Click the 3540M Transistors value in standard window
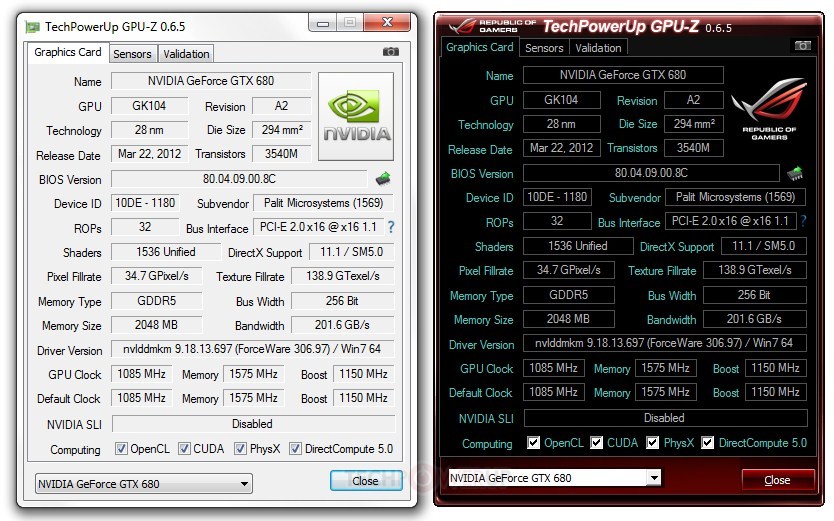The height and width of the screenshot is (521, 834). 281,154
